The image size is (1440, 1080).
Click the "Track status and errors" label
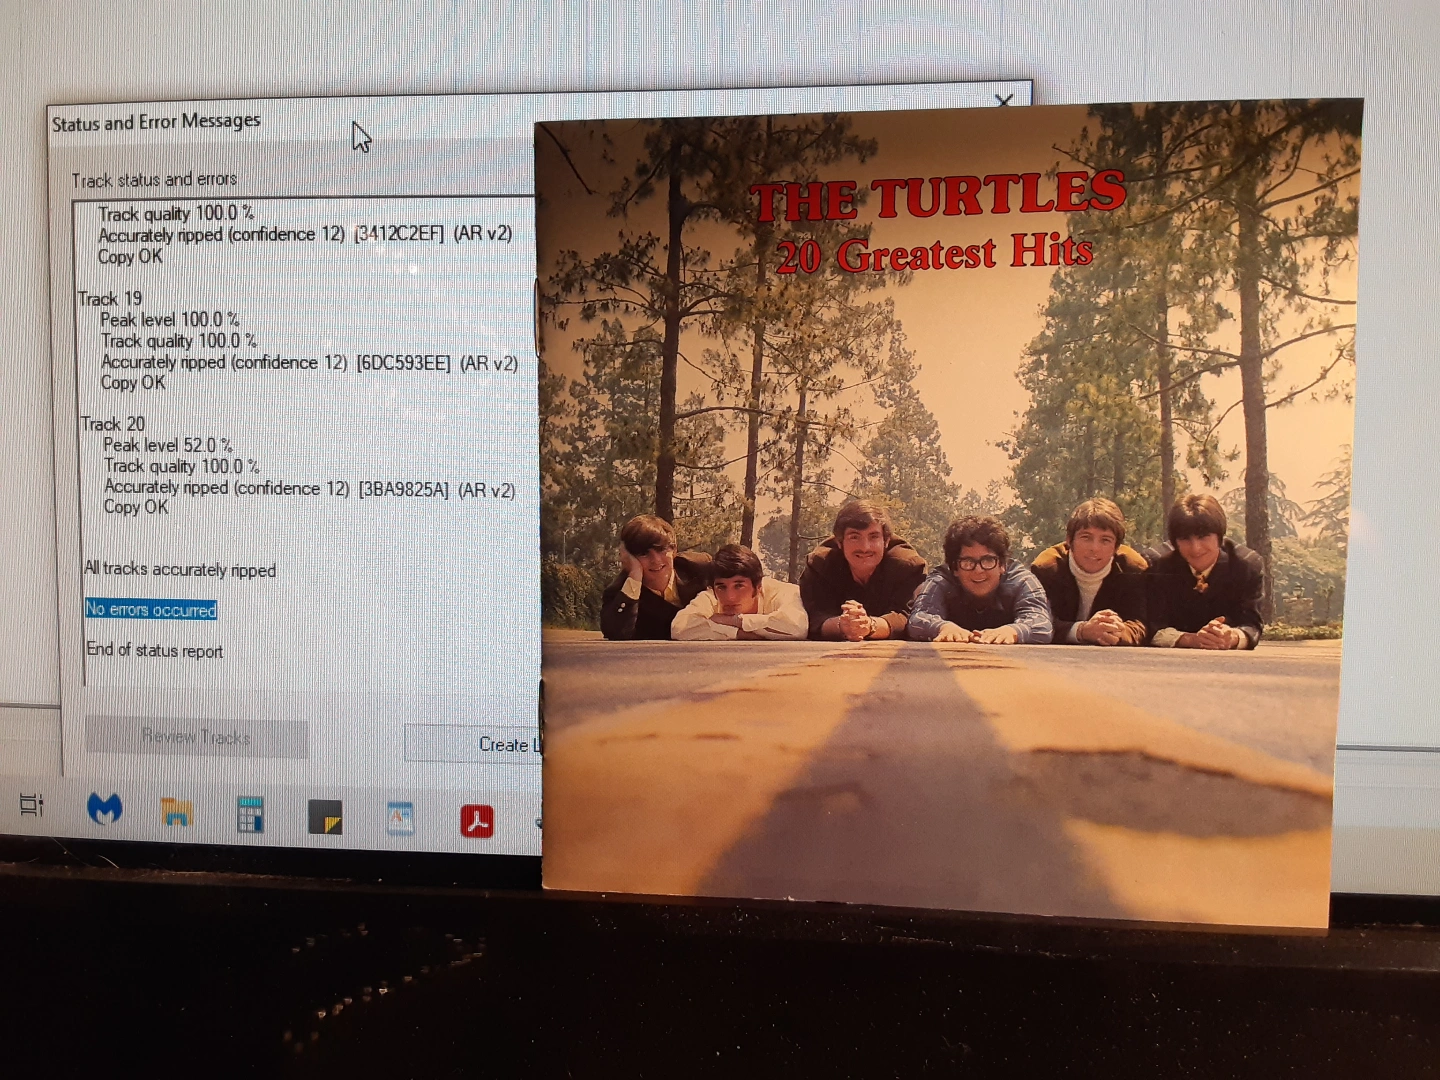[x=154, y=180]
